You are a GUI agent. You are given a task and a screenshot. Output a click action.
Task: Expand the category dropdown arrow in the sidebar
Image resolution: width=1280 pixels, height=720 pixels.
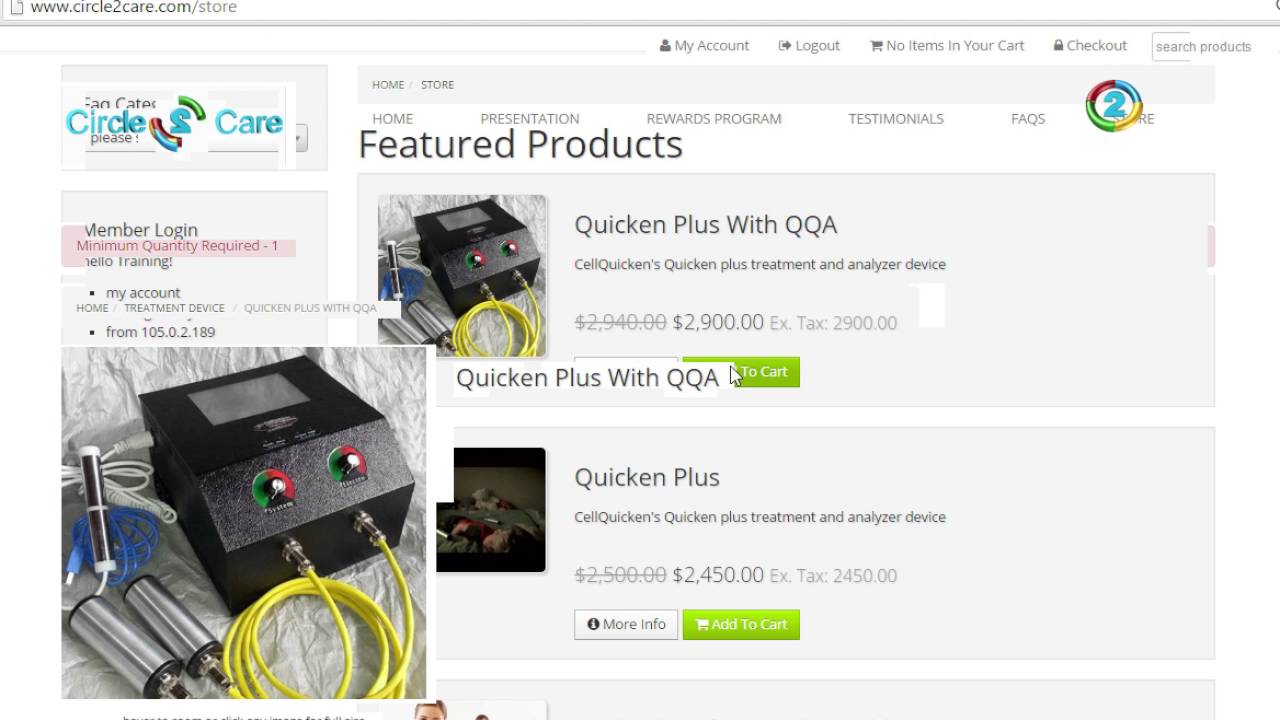point(301,138)
